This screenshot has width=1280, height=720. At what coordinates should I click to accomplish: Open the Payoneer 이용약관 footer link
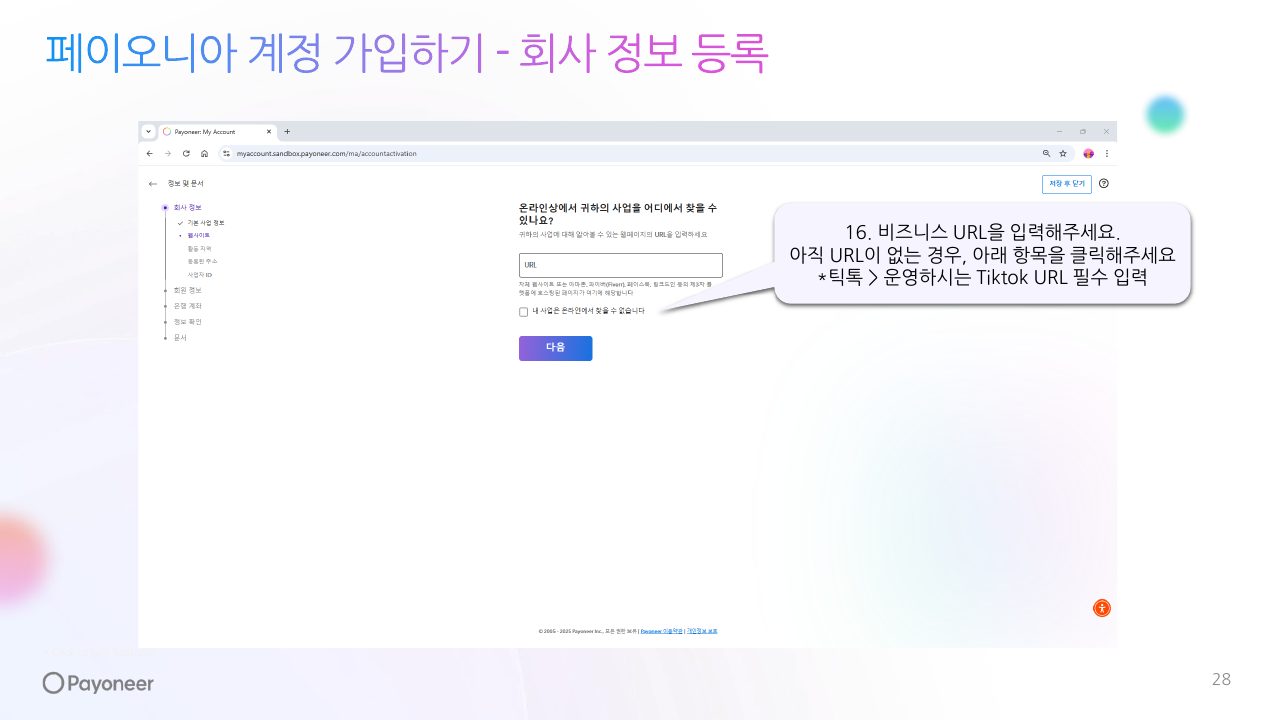pyautogui.click(x=661, y=632)
